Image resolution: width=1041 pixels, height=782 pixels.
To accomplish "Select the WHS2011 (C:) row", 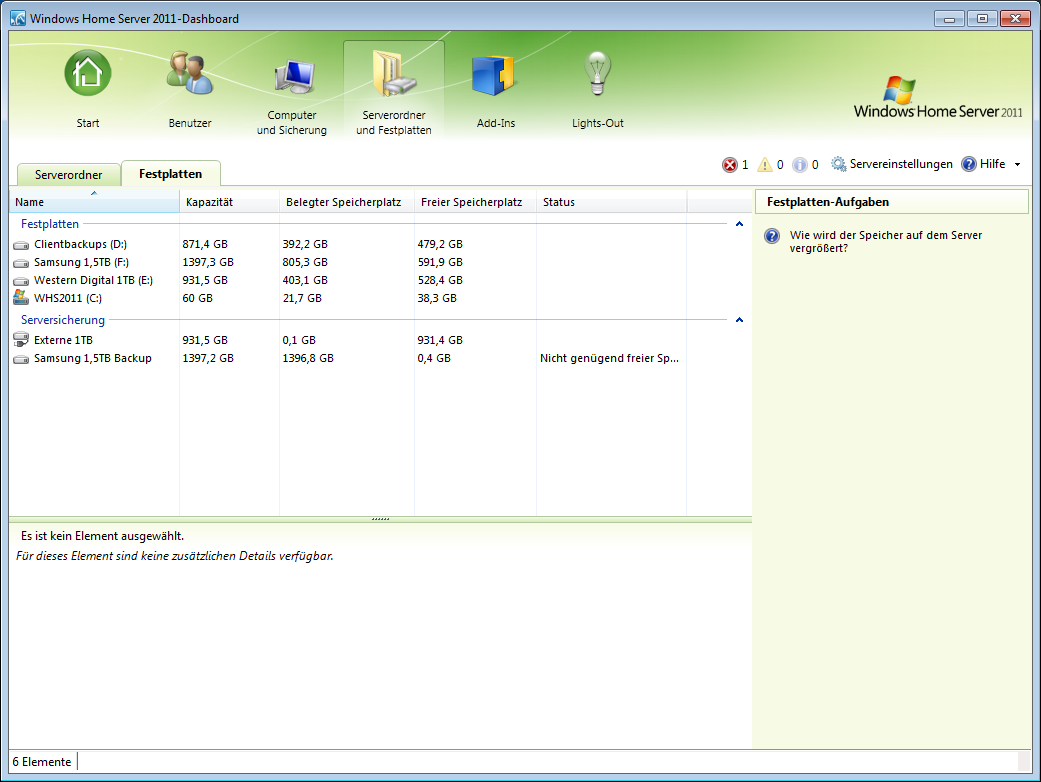I will click(x=380, y=298).
